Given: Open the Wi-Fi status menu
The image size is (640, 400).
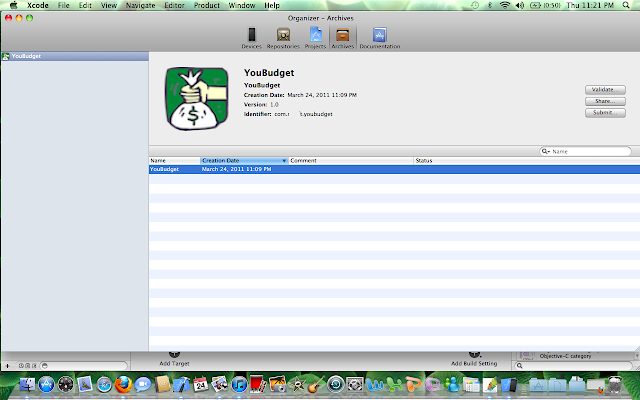Looking at the screenshot, I should [x=505, y=5].
